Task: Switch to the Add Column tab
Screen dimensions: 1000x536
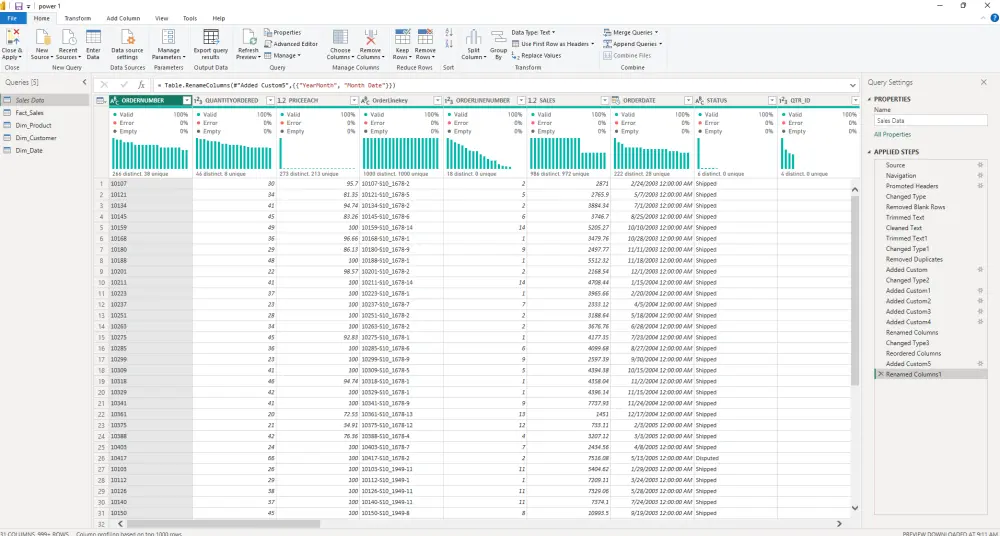Action: tap(123, 19)
